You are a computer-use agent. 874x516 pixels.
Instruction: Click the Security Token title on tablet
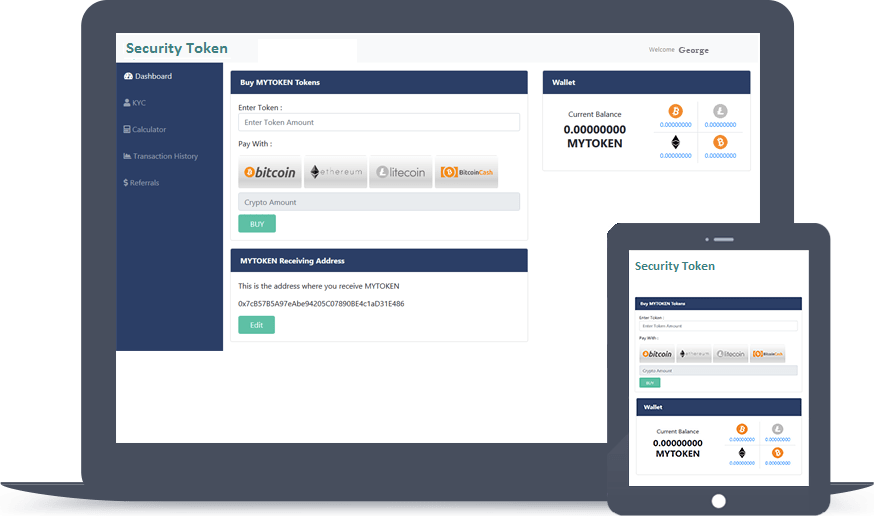[674, 266]
